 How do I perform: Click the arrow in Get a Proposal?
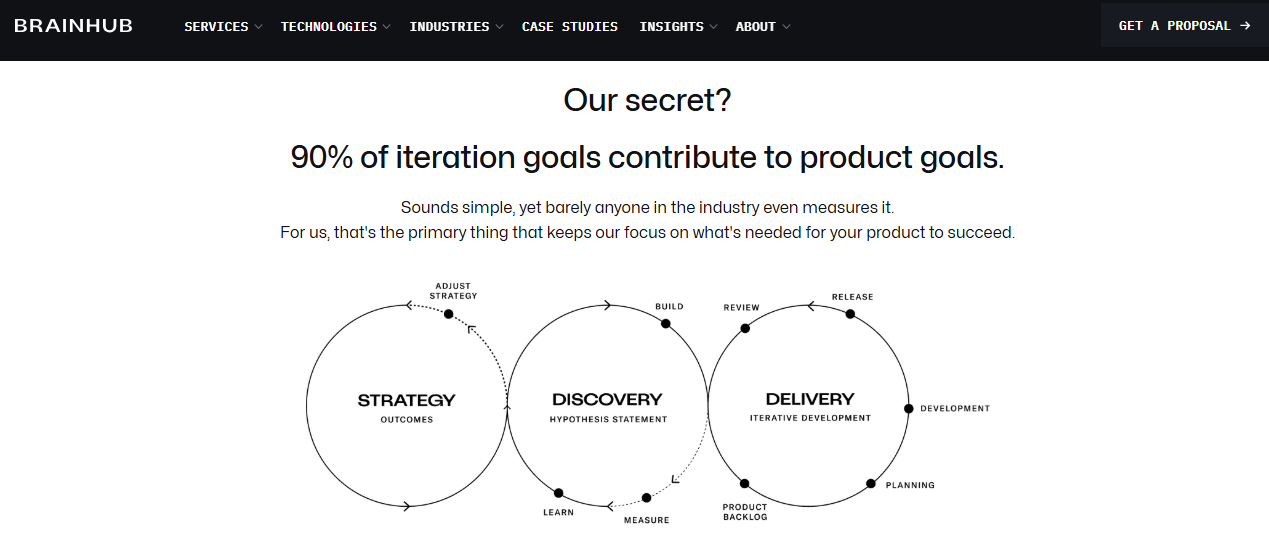[1245, 26]
